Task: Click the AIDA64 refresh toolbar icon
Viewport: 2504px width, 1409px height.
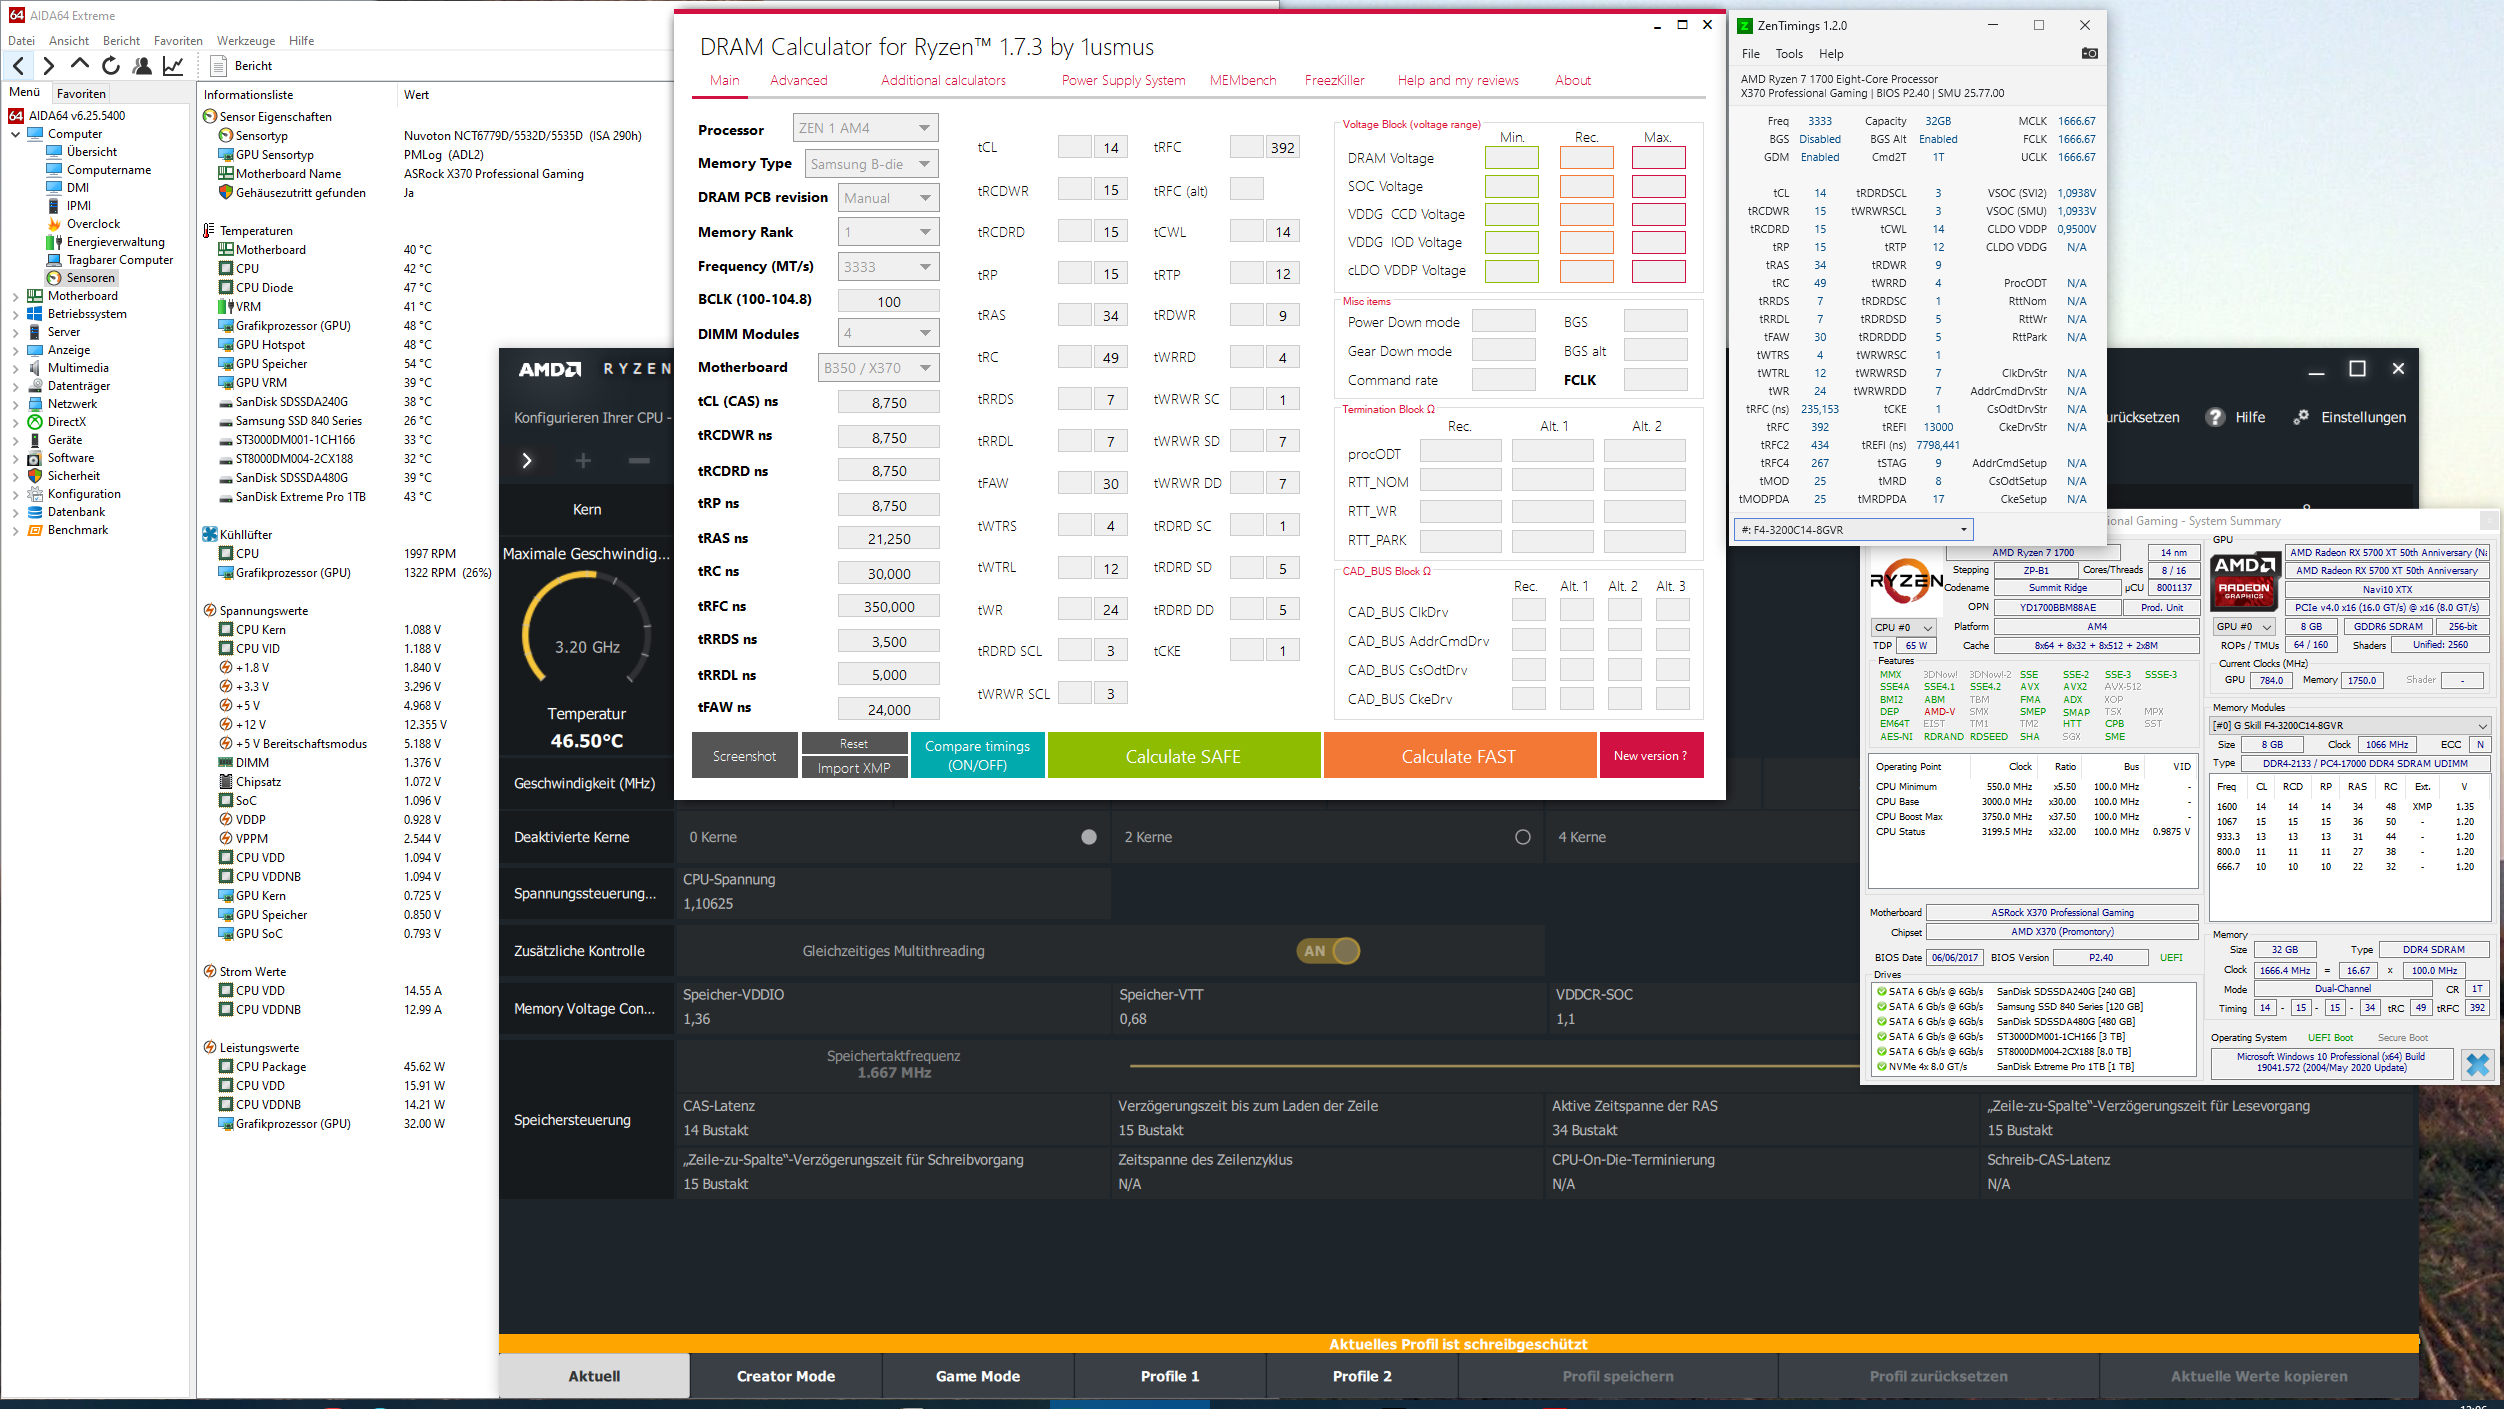Action: [111, 66]
